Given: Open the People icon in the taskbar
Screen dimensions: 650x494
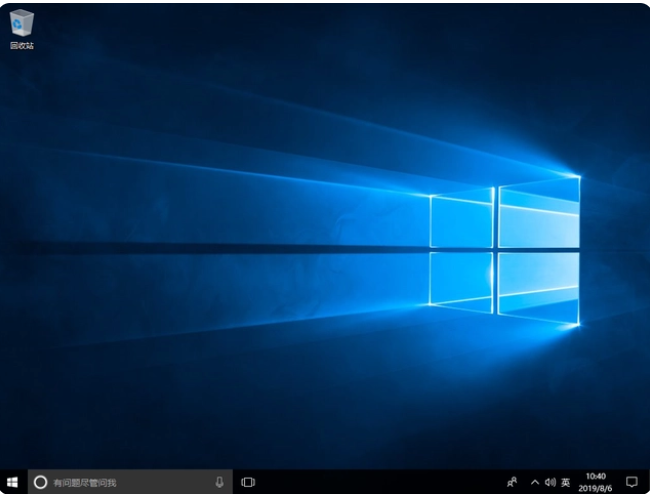Looking at the screenshot, I should [512, 482].
